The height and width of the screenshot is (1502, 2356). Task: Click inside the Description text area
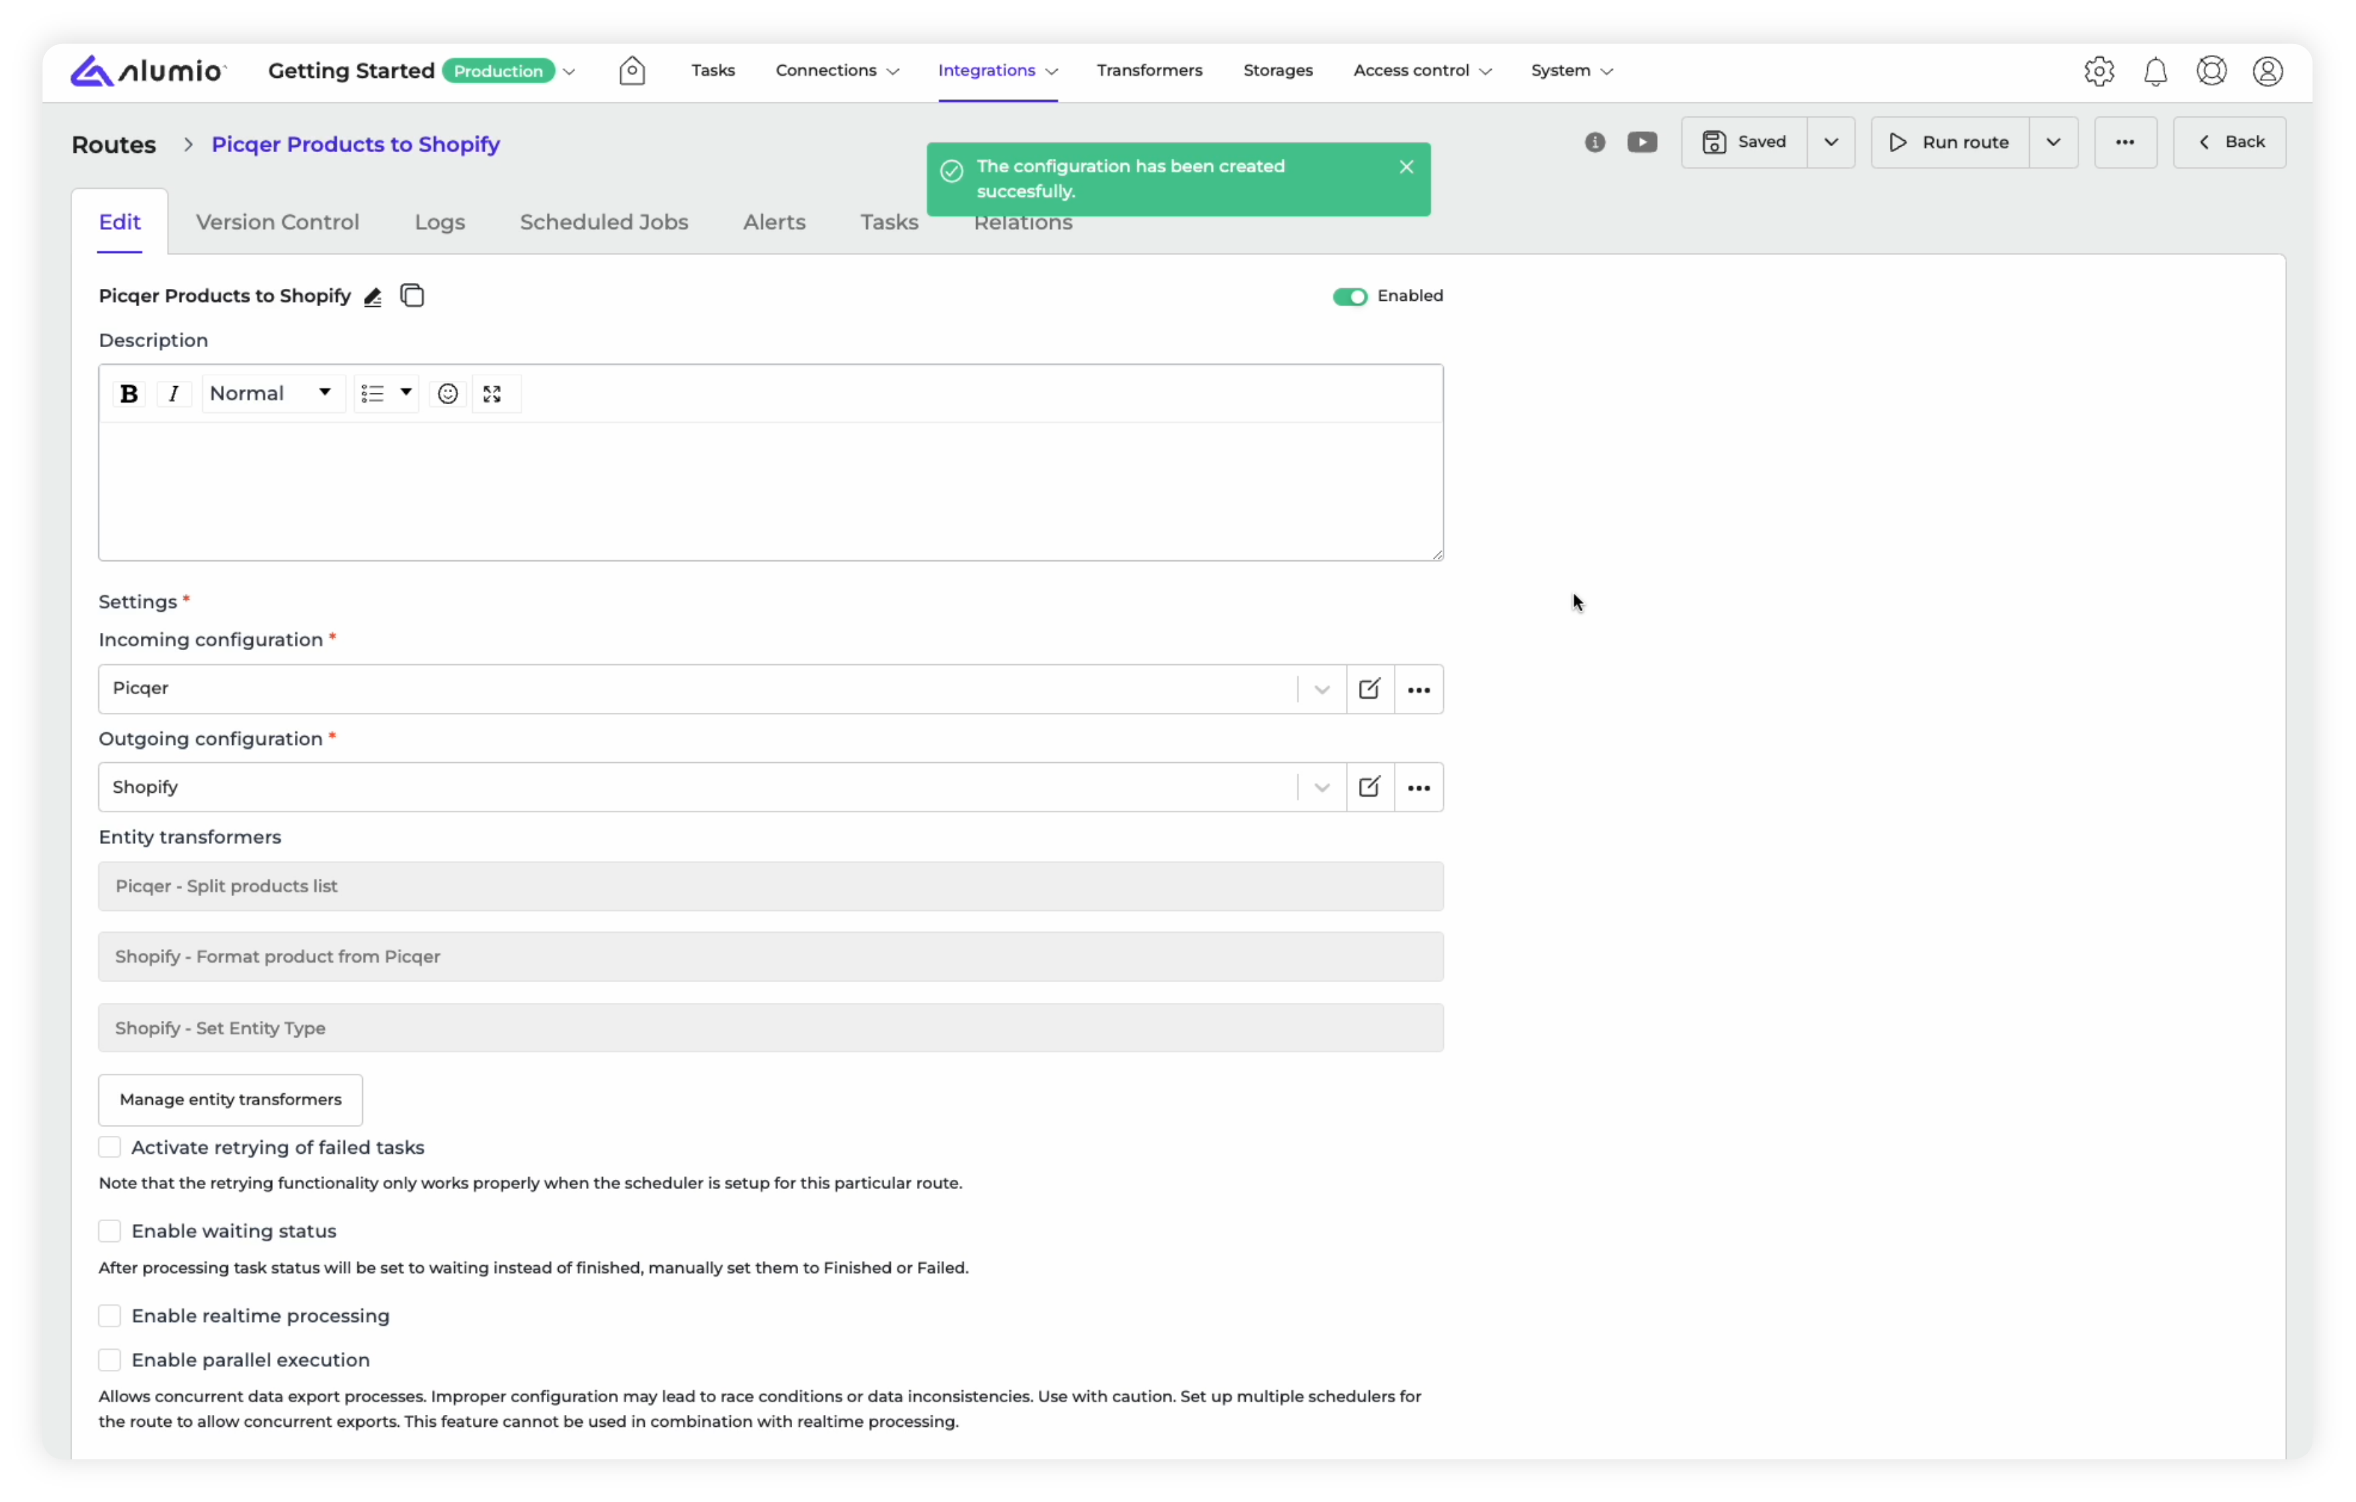pos(770,491)
